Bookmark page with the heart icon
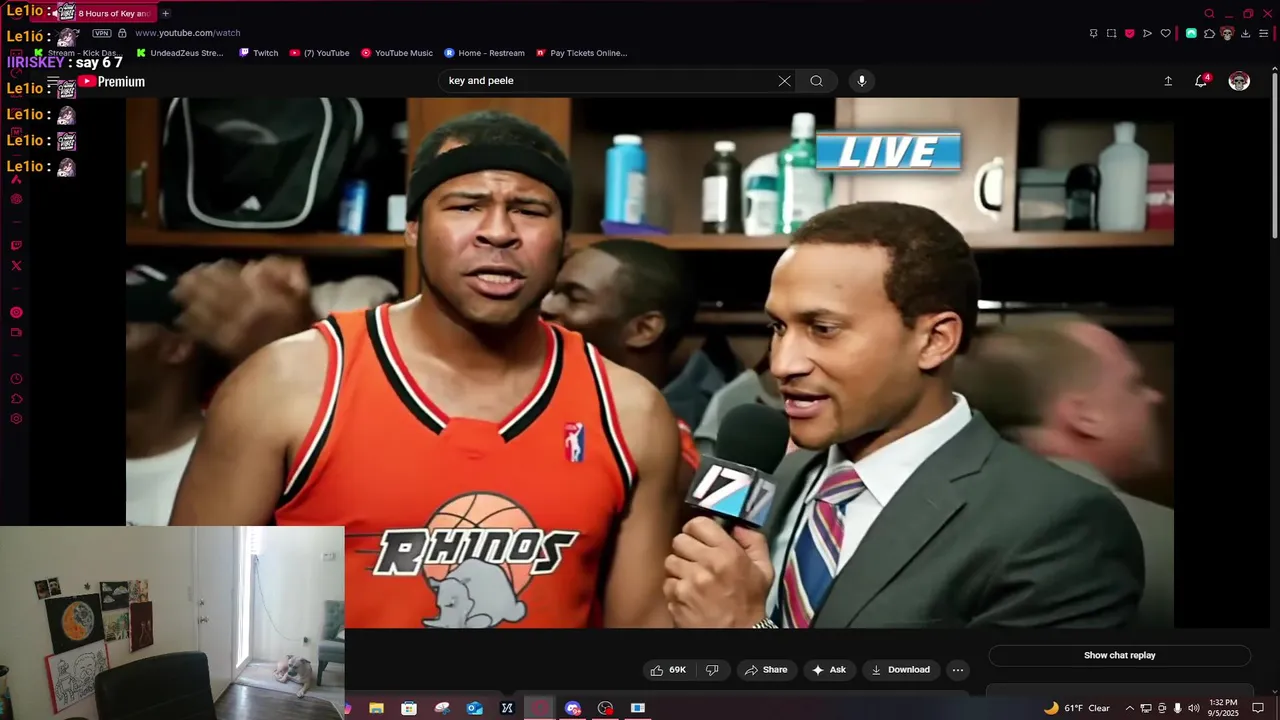 pos(1165,33)
